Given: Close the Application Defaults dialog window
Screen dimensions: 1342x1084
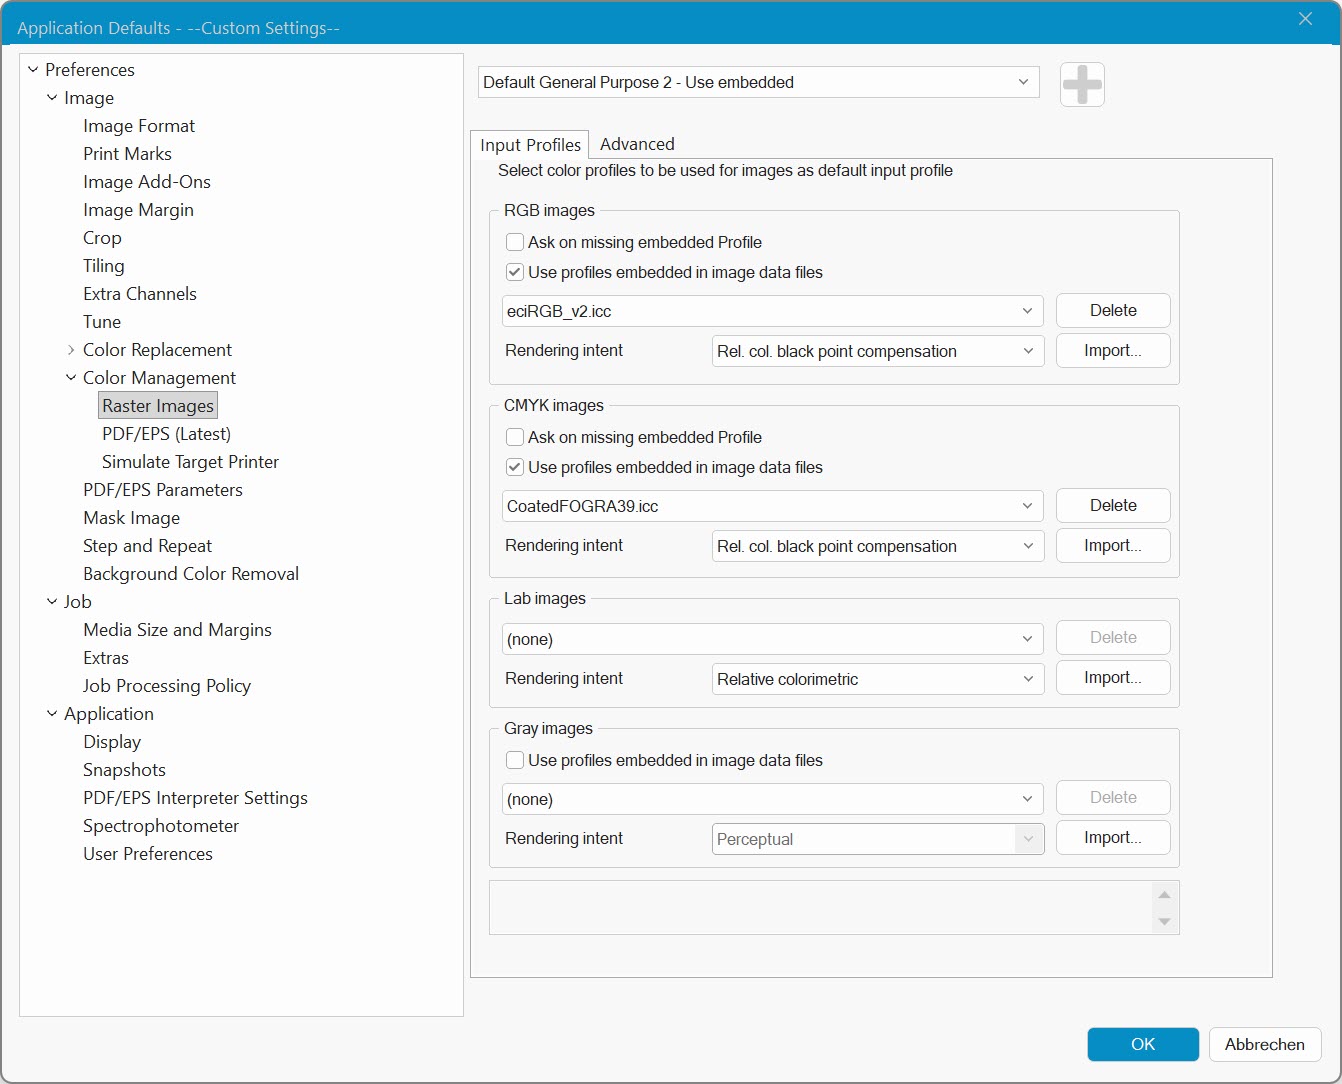Looking at the screenshot, I should click(1305, 19).
